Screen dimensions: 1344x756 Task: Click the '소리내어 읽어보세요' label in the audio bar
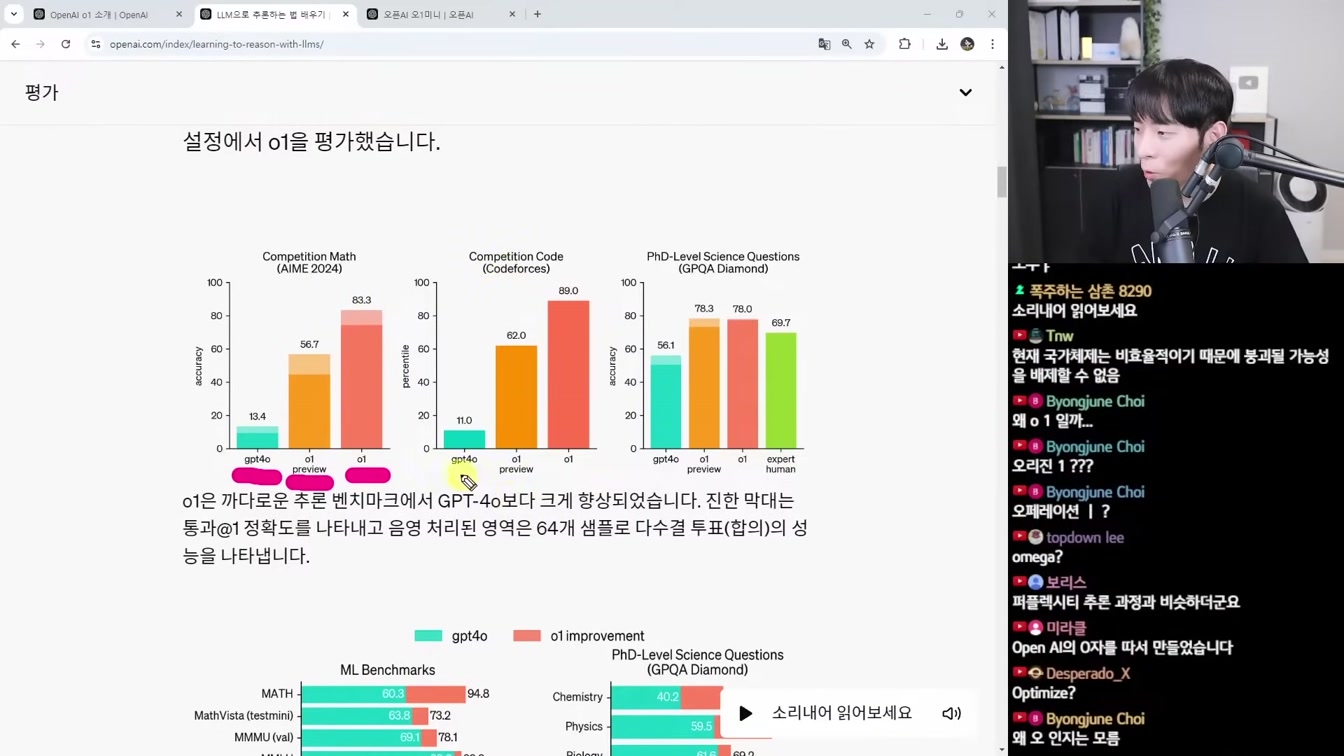point(842,713)
